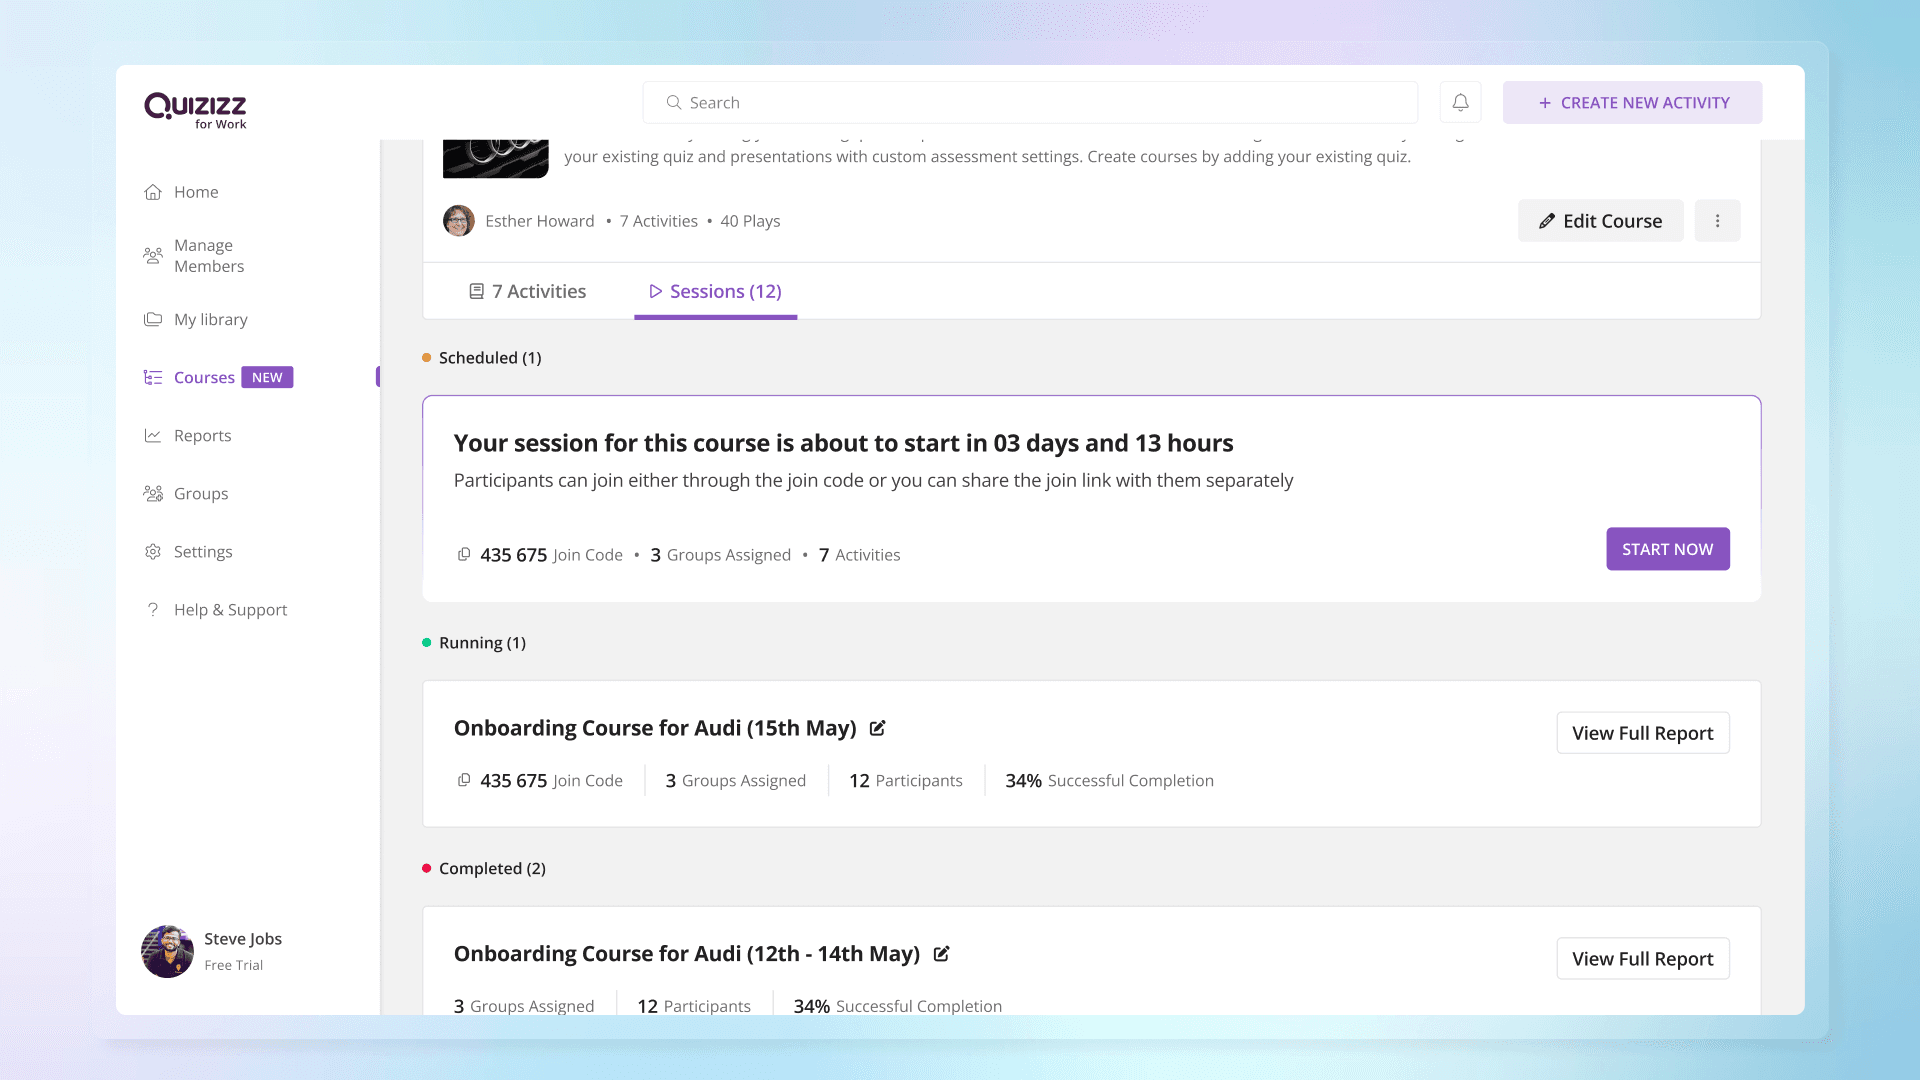The width and height of the screenshot is (1920, 1080).
Task: Click into the Search field
Action: pos(1030,103)
